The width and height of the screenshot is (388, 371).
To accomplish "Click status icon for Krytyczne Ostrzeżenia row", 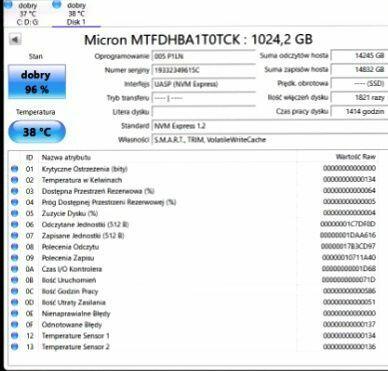I will [14, 169].
